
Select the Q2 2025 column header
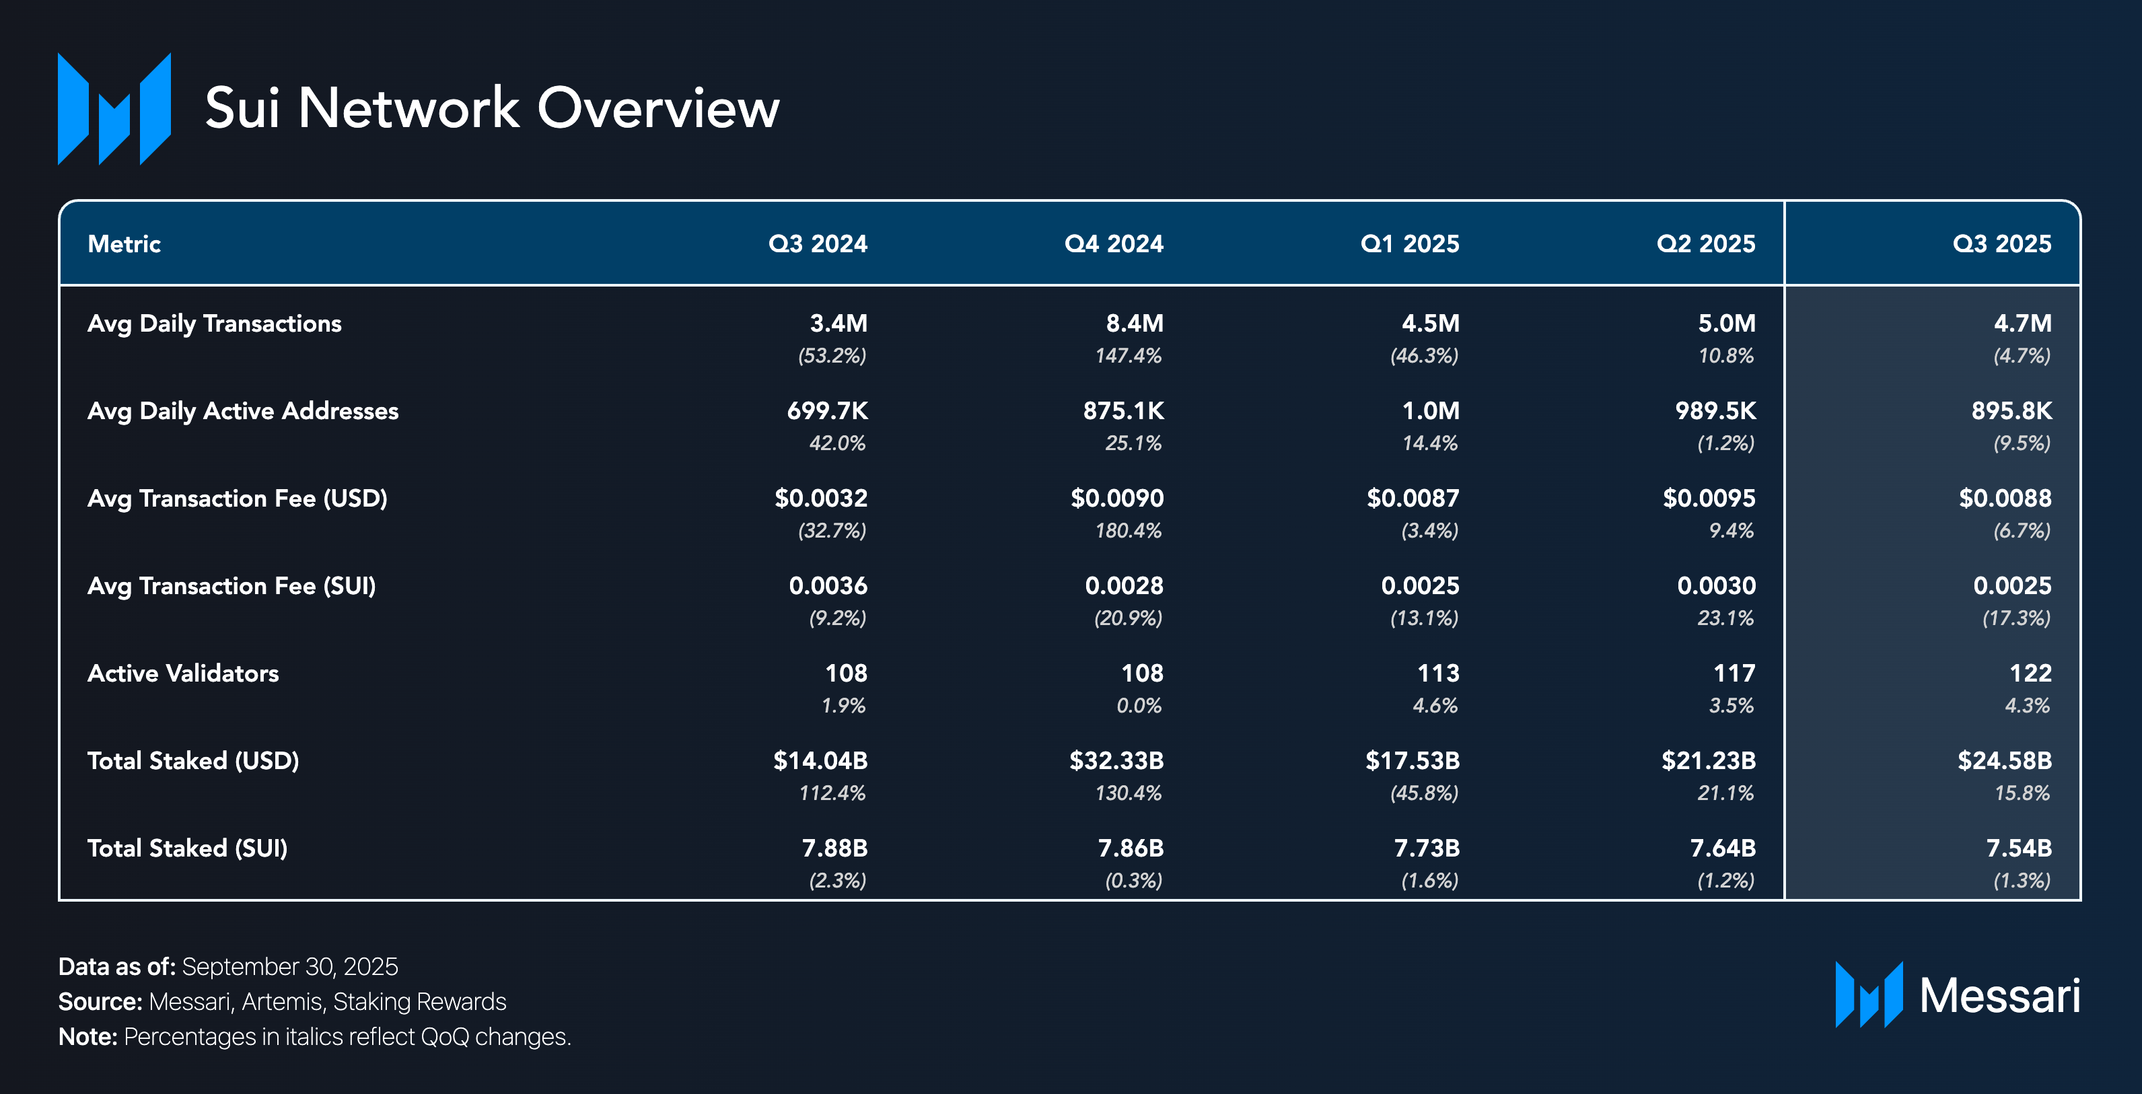pyautogui.click(x=1705, y=244)
